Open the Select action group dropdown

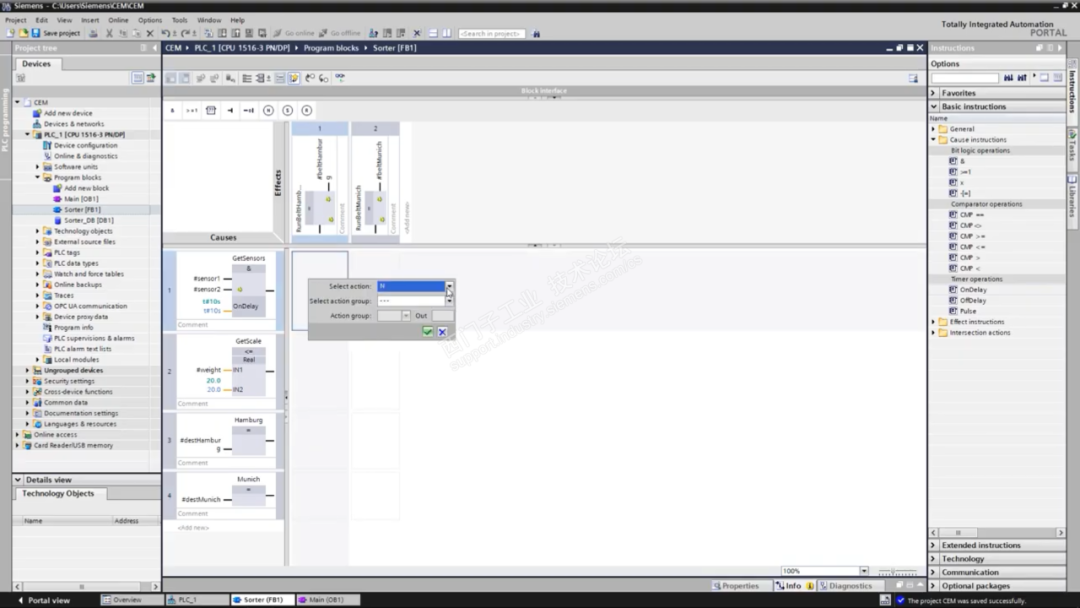point(449,301)
